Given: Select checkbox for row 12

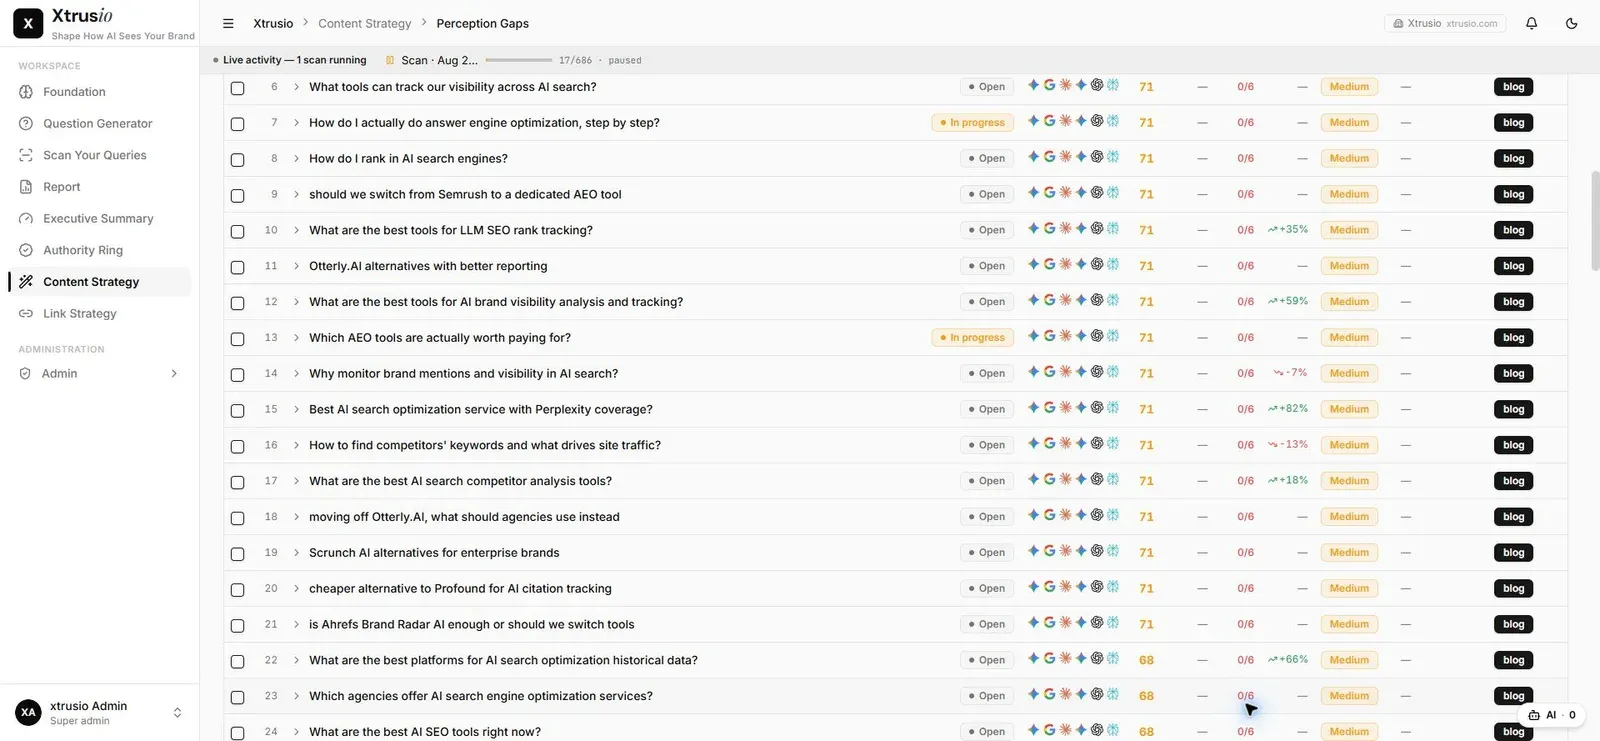Looking at the screenshot, I should point(238,303).
